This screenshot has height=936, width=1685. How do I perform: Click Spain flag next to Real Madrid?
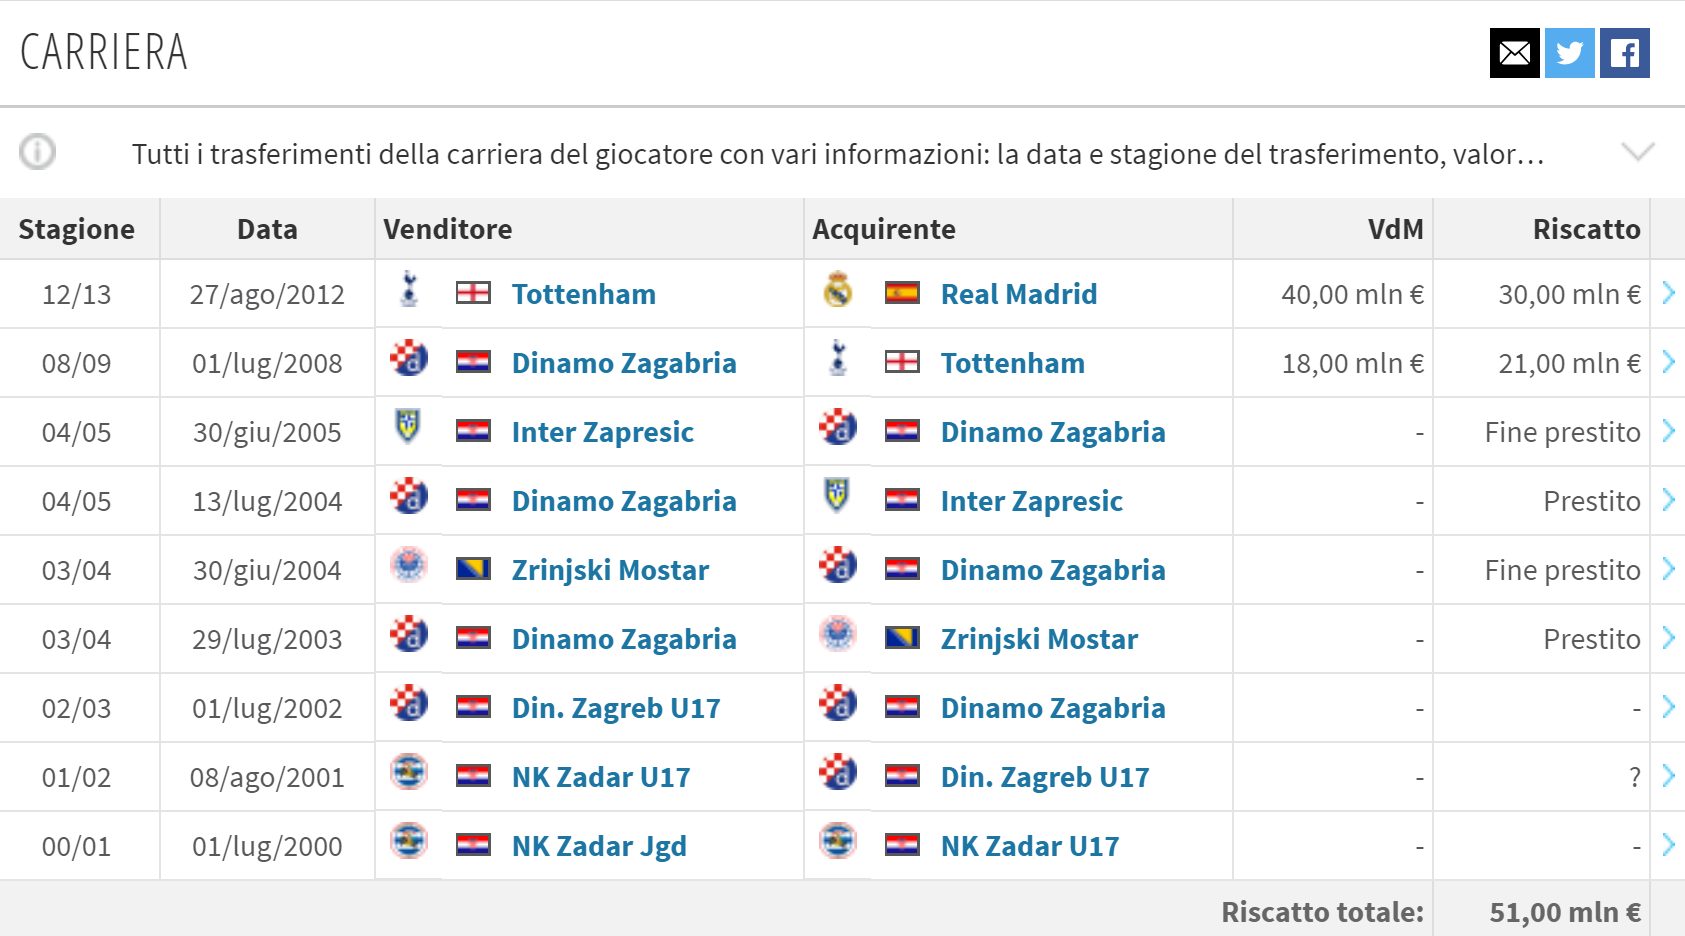click(x=902, y=293)
